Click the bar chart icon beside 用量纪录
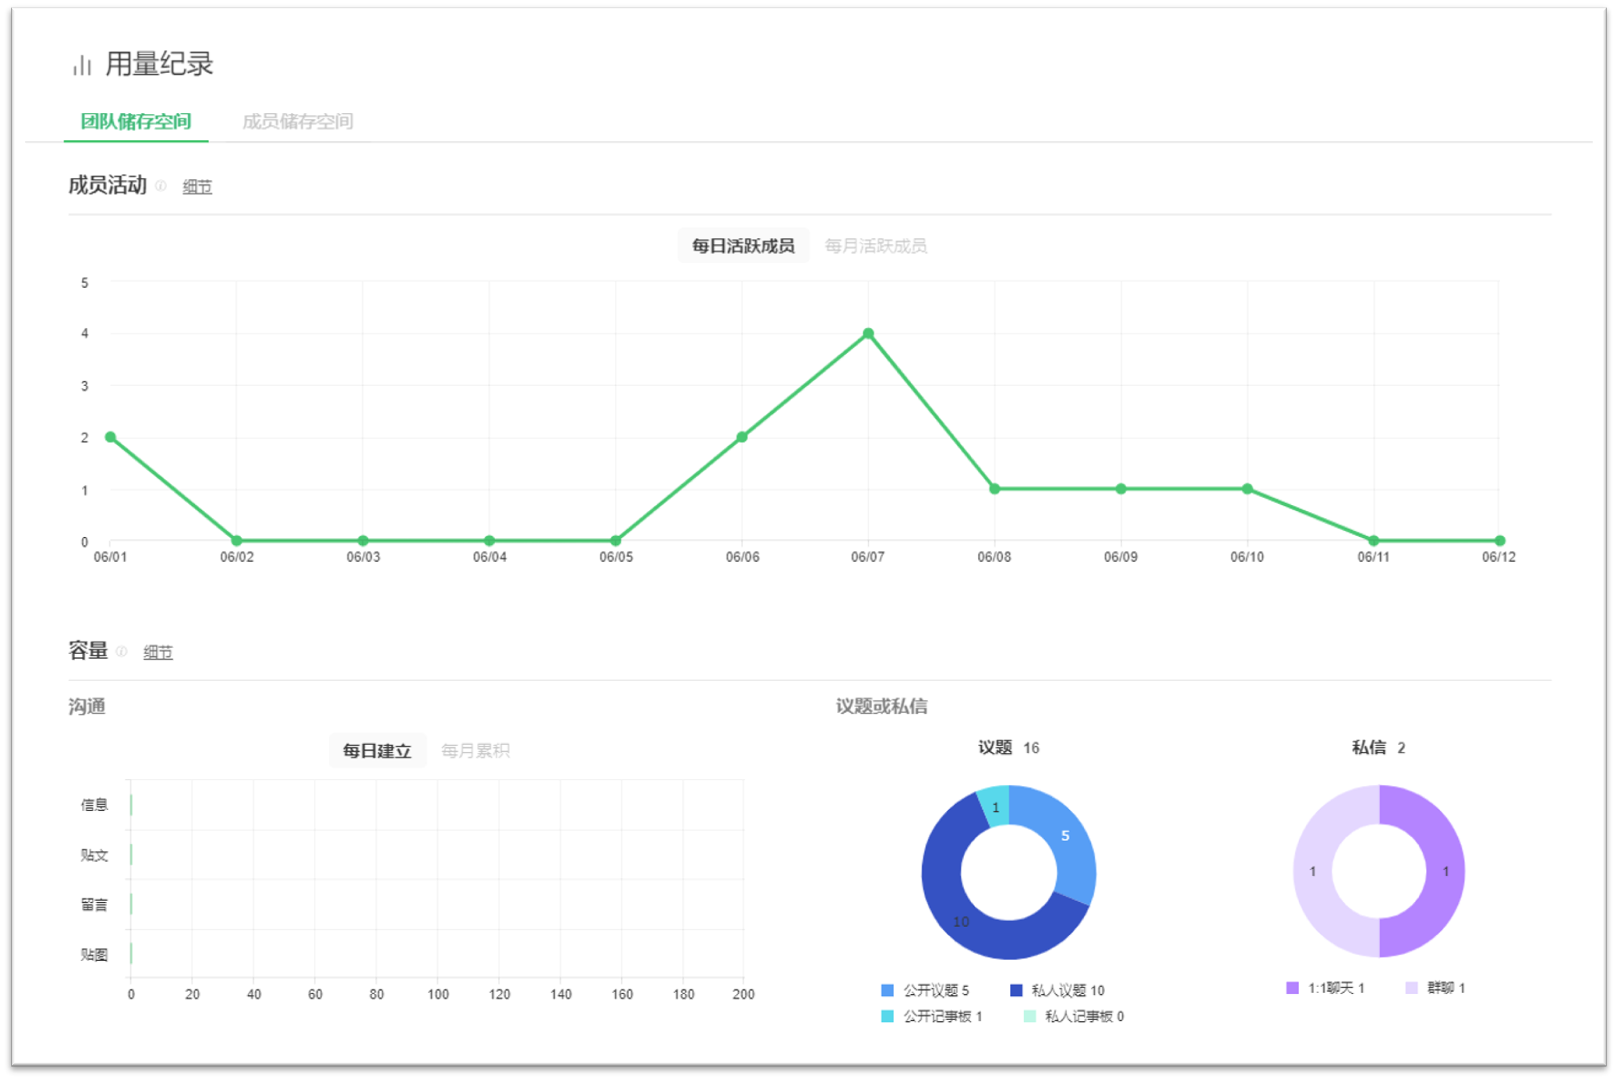Screen dimensions: 1617x1080 pyautogui.click(x=82, y=66)
